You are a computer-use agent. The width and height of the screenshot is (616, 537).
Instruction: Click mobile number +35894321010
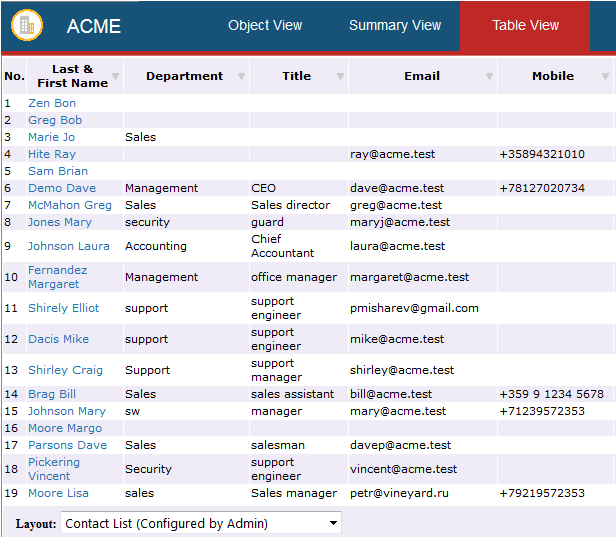tap(542, 154)
